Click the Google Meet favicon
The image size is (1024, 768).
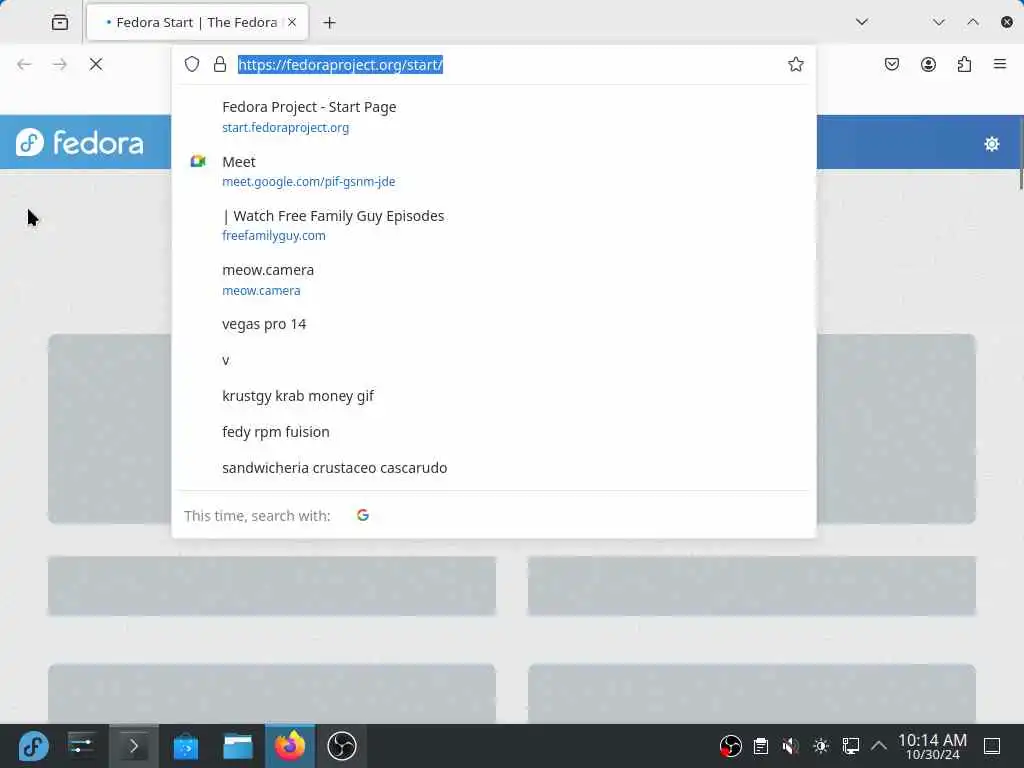click(x=198, y=161)
